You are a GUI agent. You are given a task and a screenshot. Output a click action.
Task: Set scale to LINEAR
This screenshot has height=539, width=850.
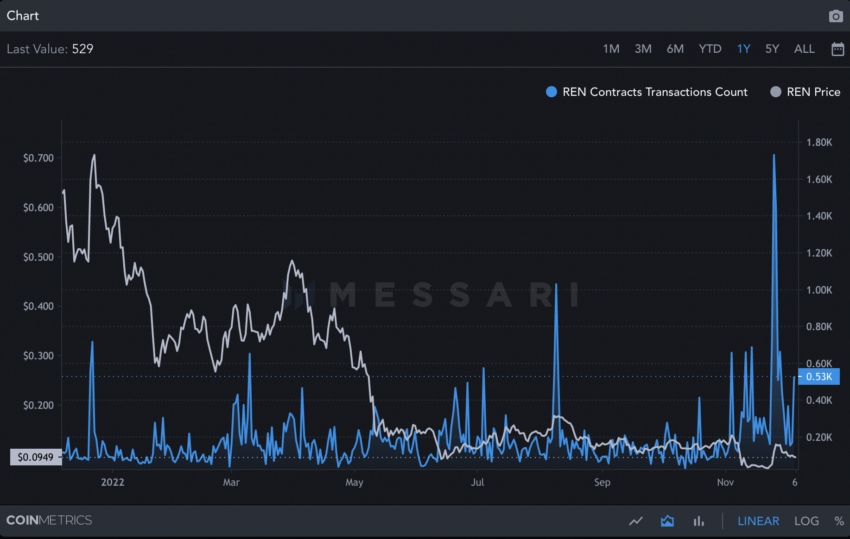(758, 521)
